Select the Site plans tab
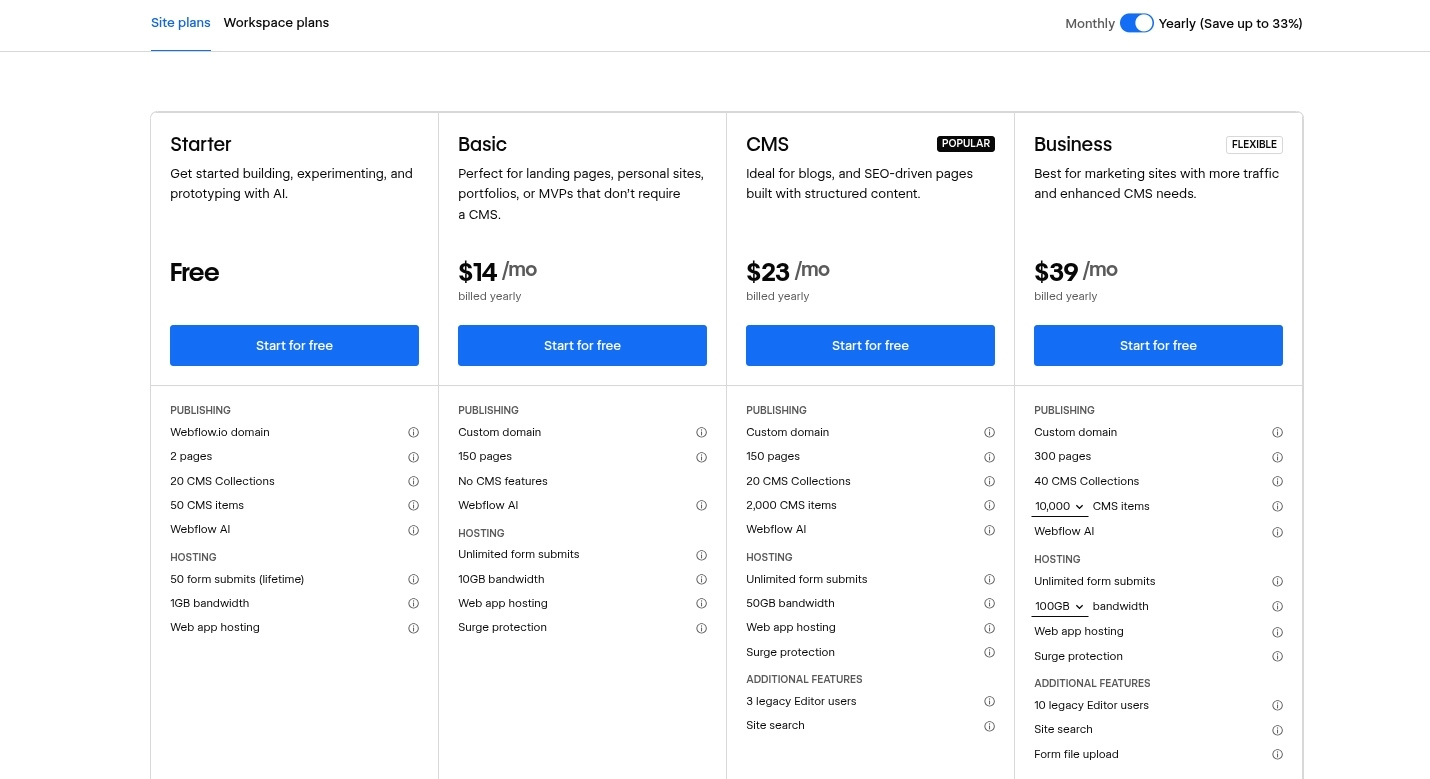Image resolution: width=1430 pixels, height=779 pixels. pos(180,22)
